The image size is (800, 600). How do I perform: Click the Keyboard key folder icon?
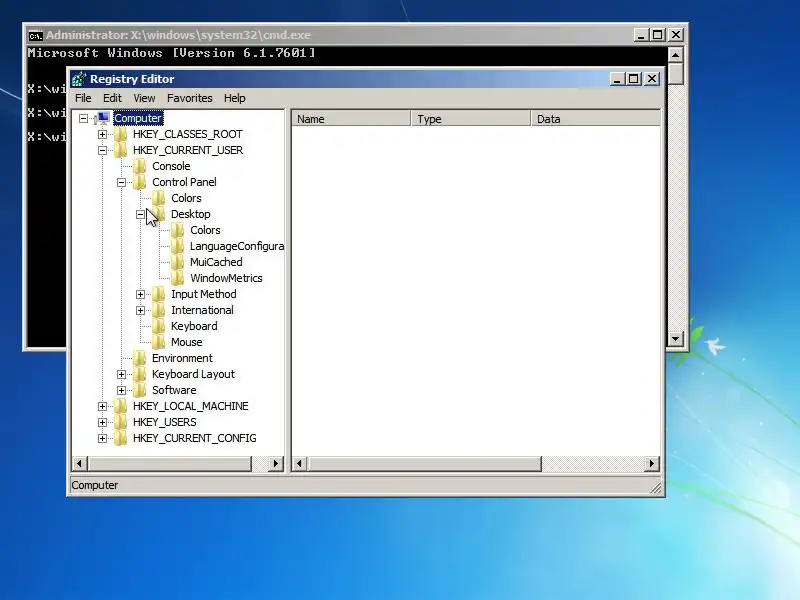click(159, 326)
